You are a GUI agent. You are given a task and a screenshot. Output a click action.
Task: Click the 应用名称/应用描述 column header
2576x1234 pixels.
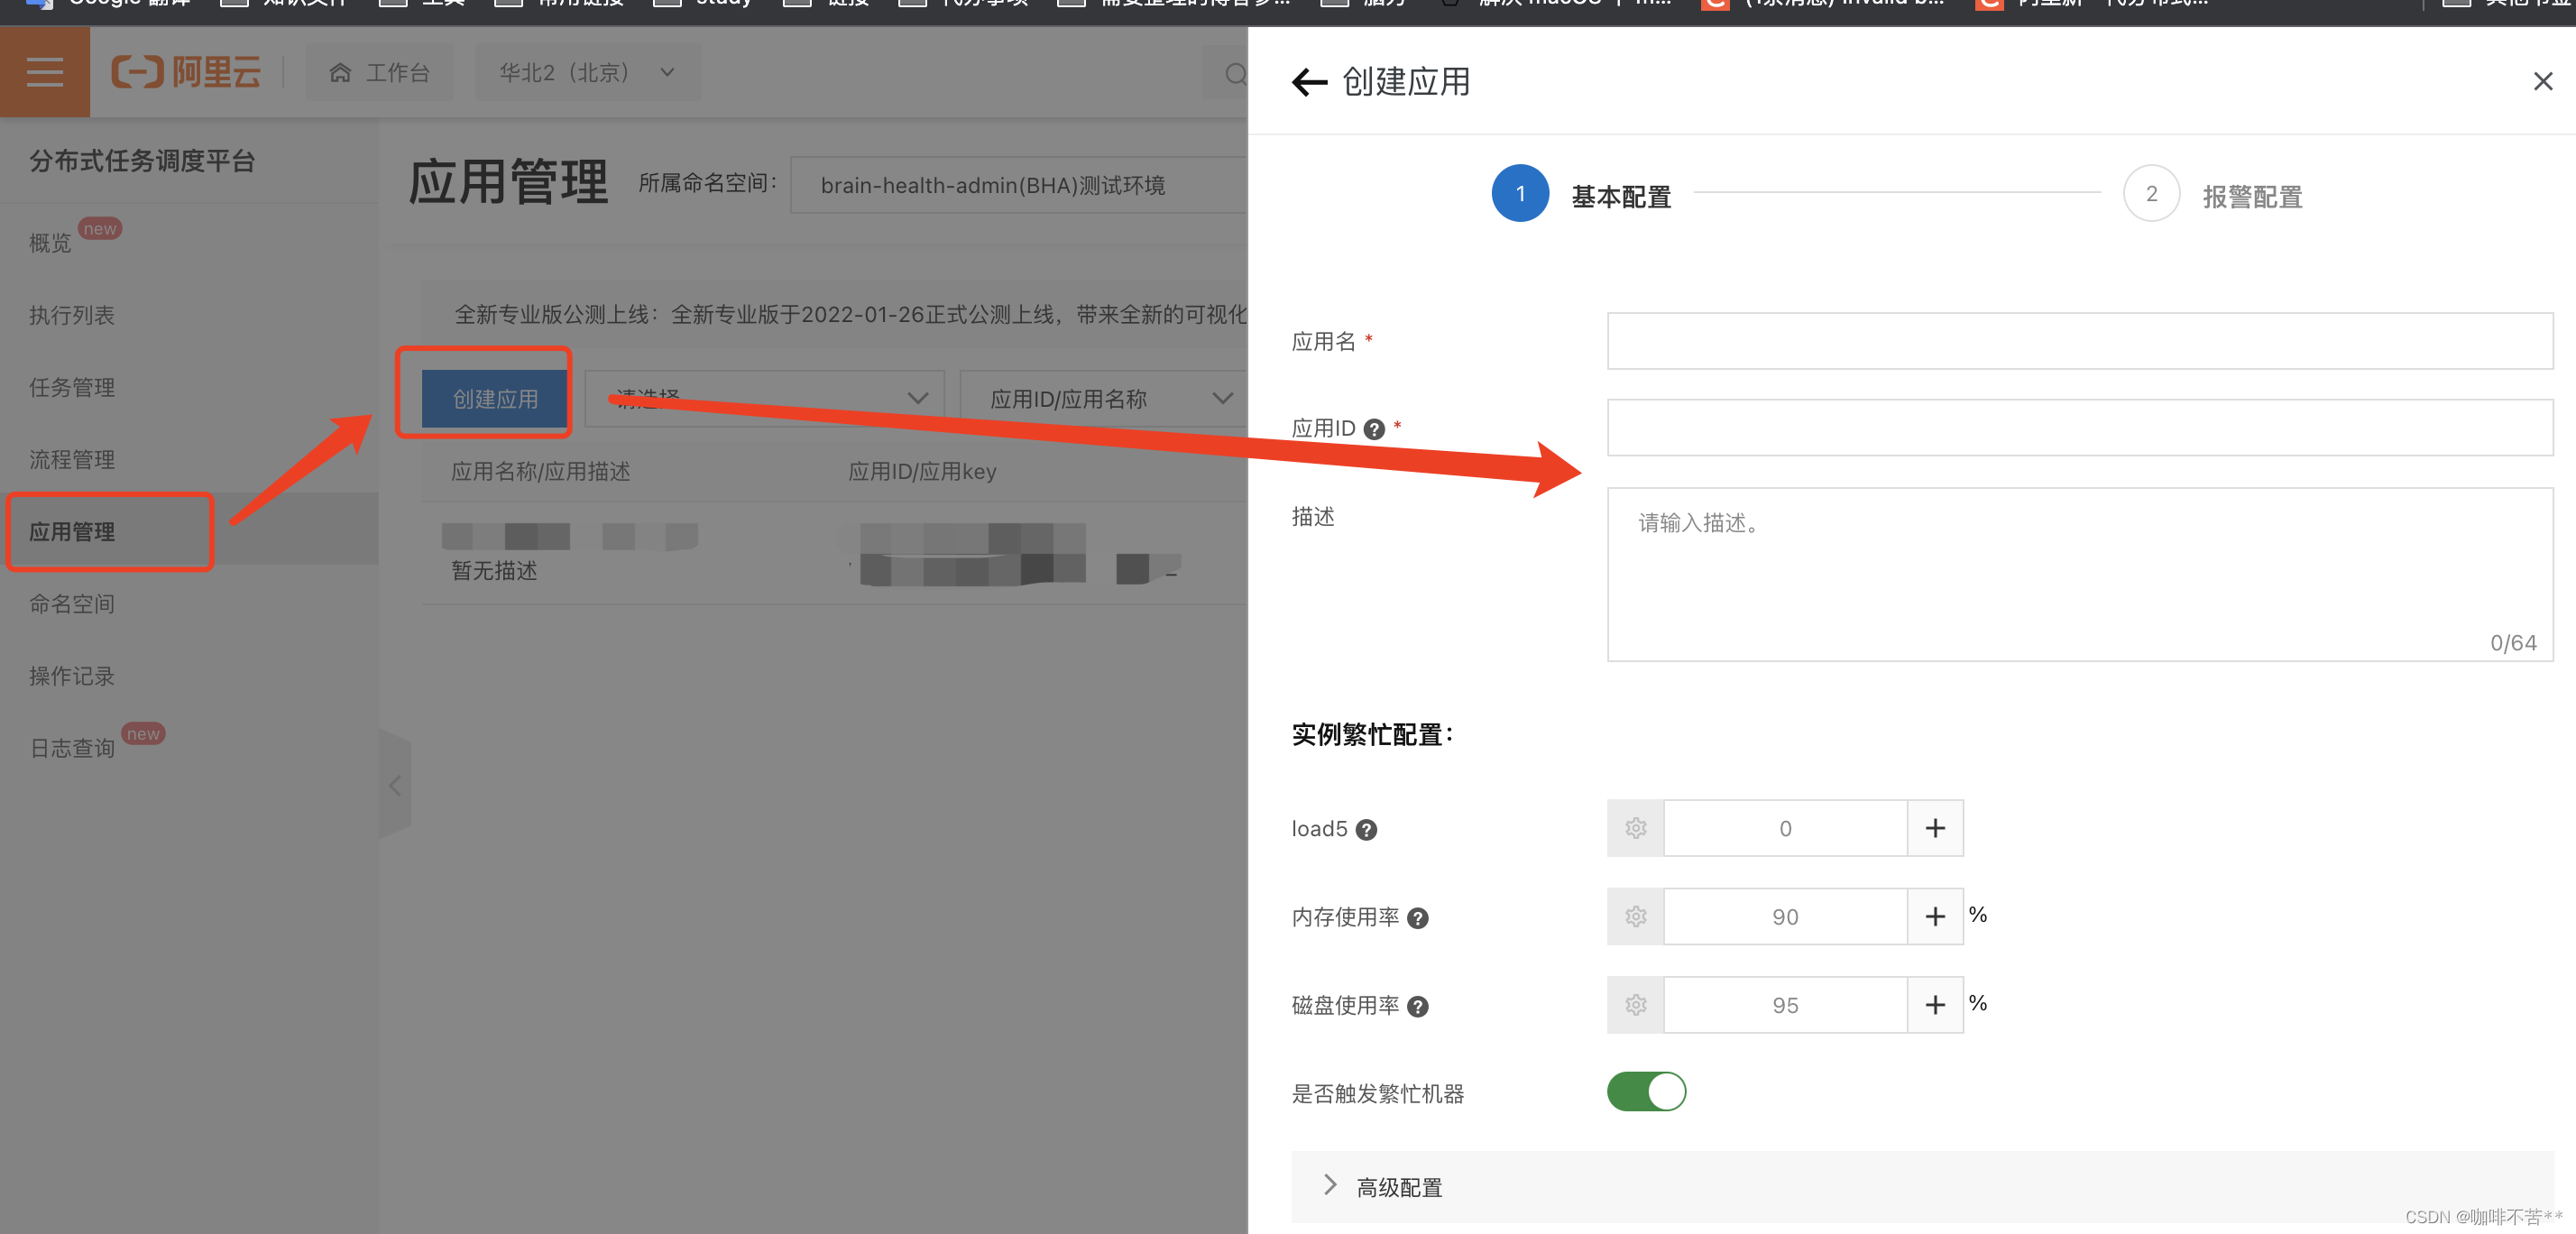click(x=540, y=471)
